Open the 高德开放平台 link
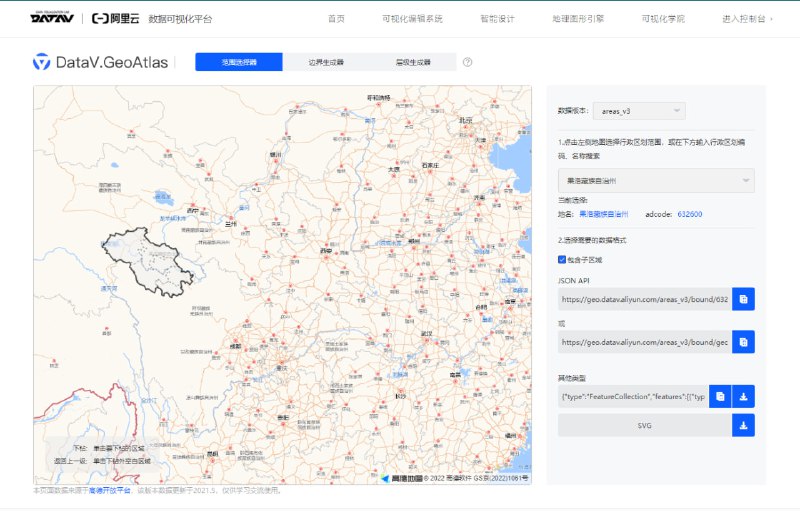Screen dimensions: 800x511 pos(110,491)
